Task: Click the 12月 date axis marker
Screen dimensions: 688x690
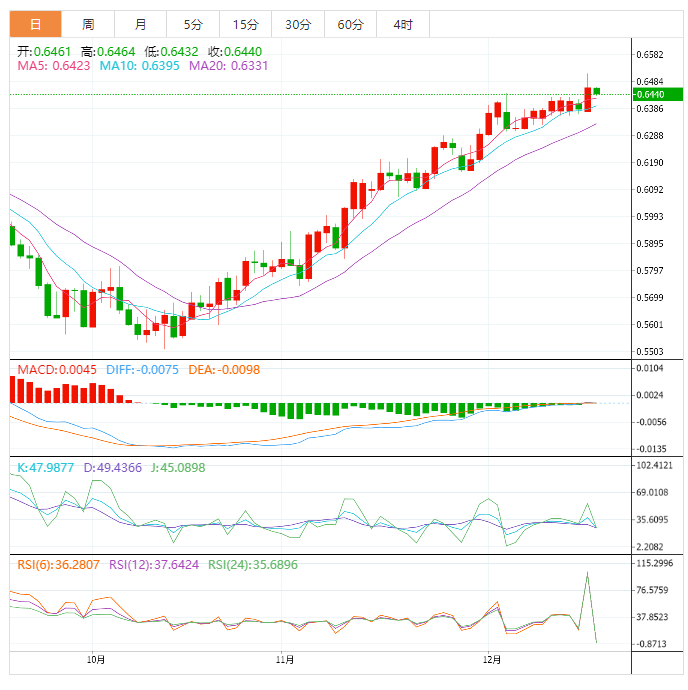Action: (490, 659)
